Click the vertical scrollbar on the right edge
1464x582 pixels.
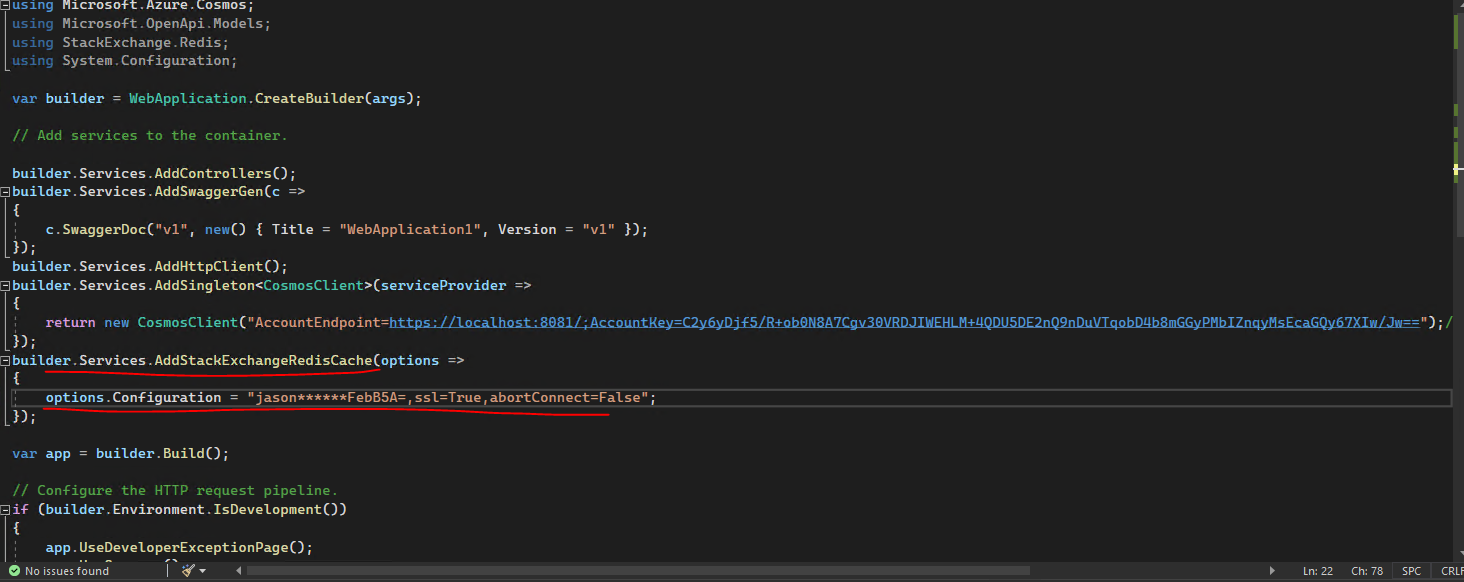pyautogui.click(x=1457, y=280)
